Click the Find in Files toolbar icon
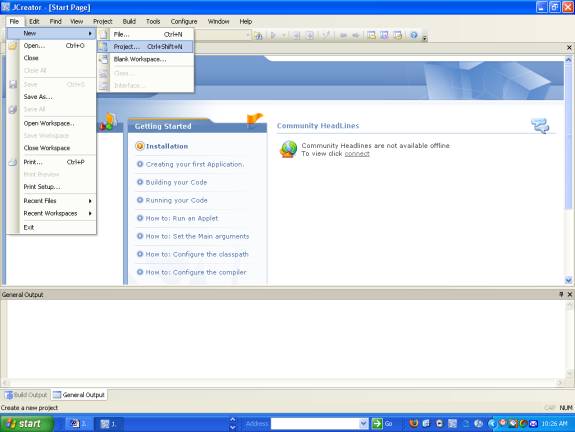The width and height of the screenshot is (575, 432). tap(258, 35)
